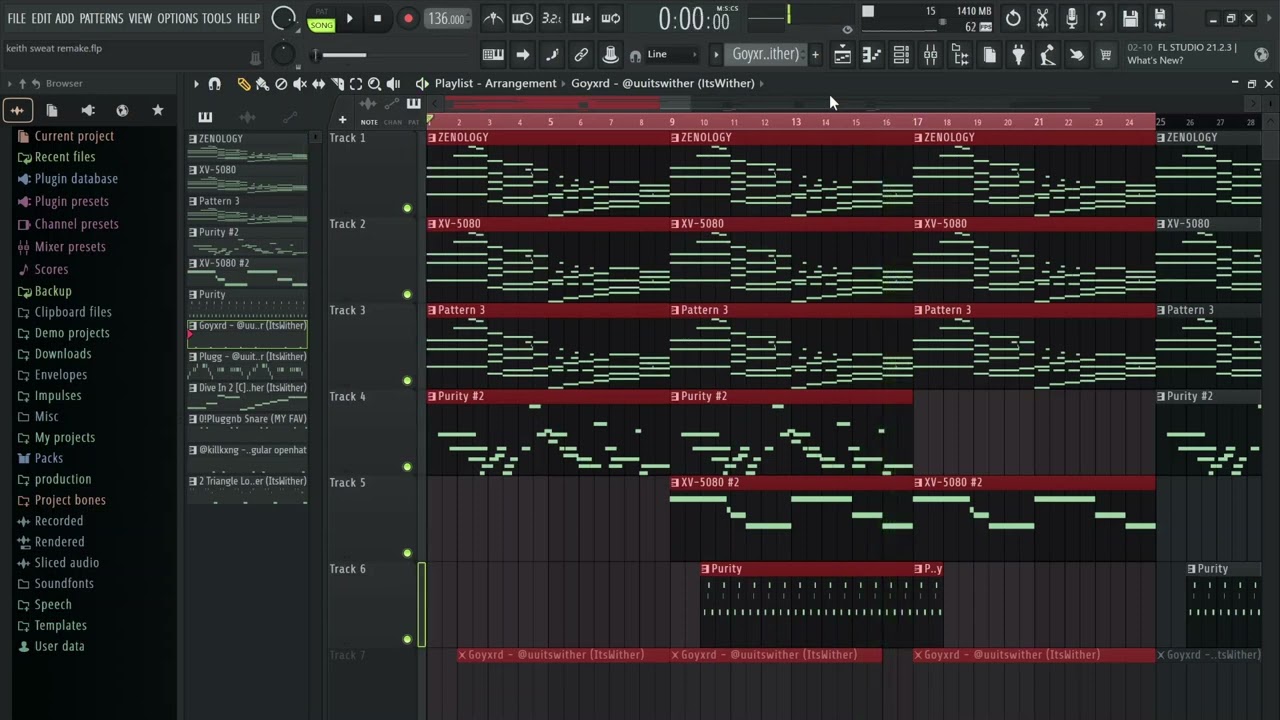The height and width of the screenshot is (720, 1280).
Task: Click the Record button
Action: coord(408,18)
